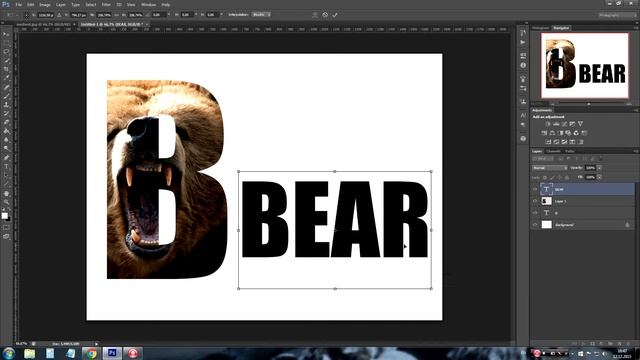Viewport: 640px width, 360px height.
Task: Open the Fill slider arrow
Action: (599, 177)
